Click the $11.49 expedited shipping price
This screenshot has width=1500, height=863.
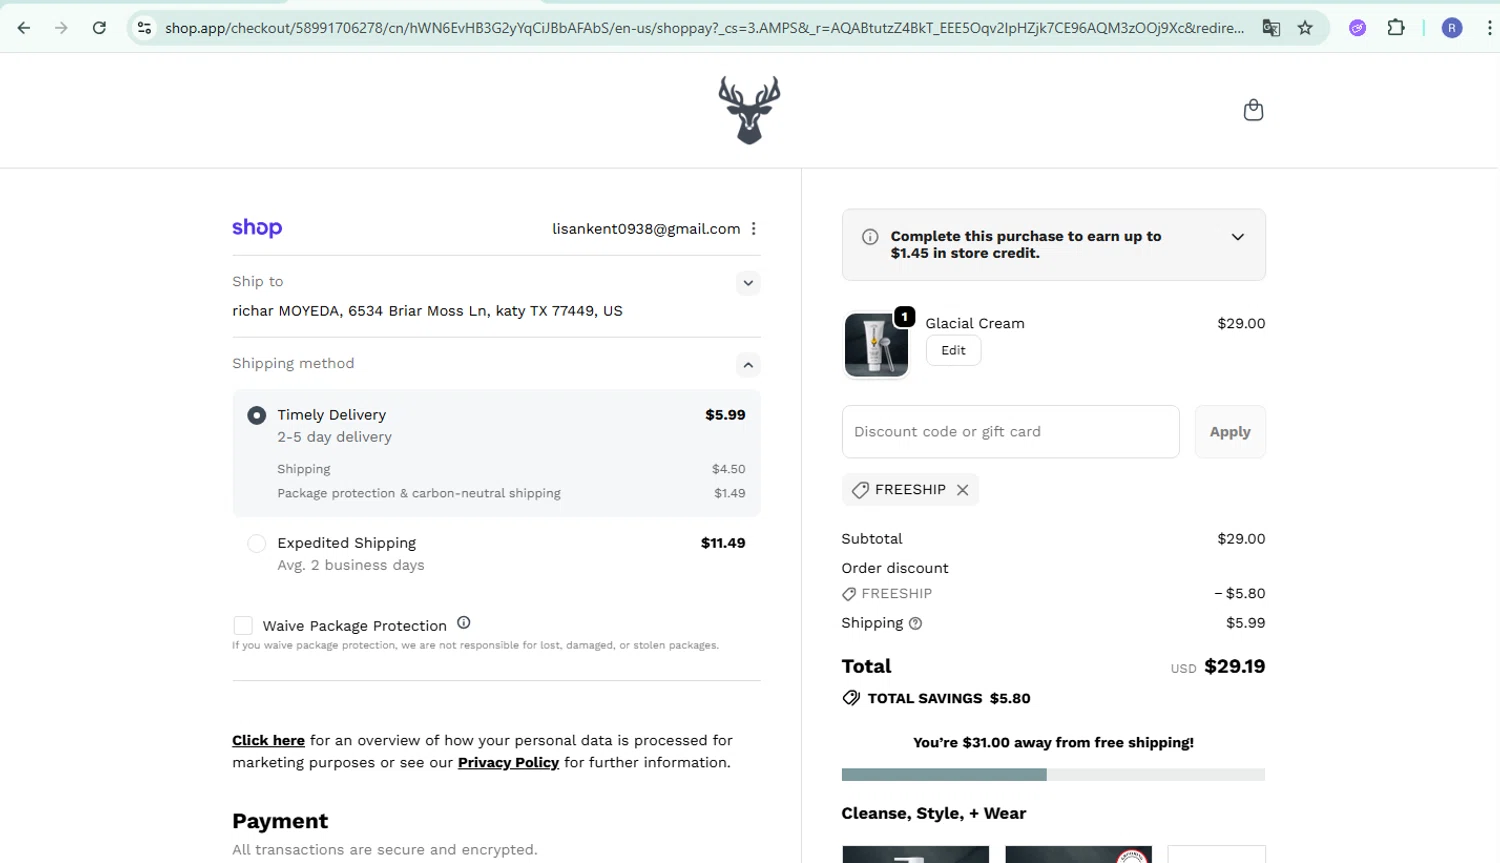[723, 543]
